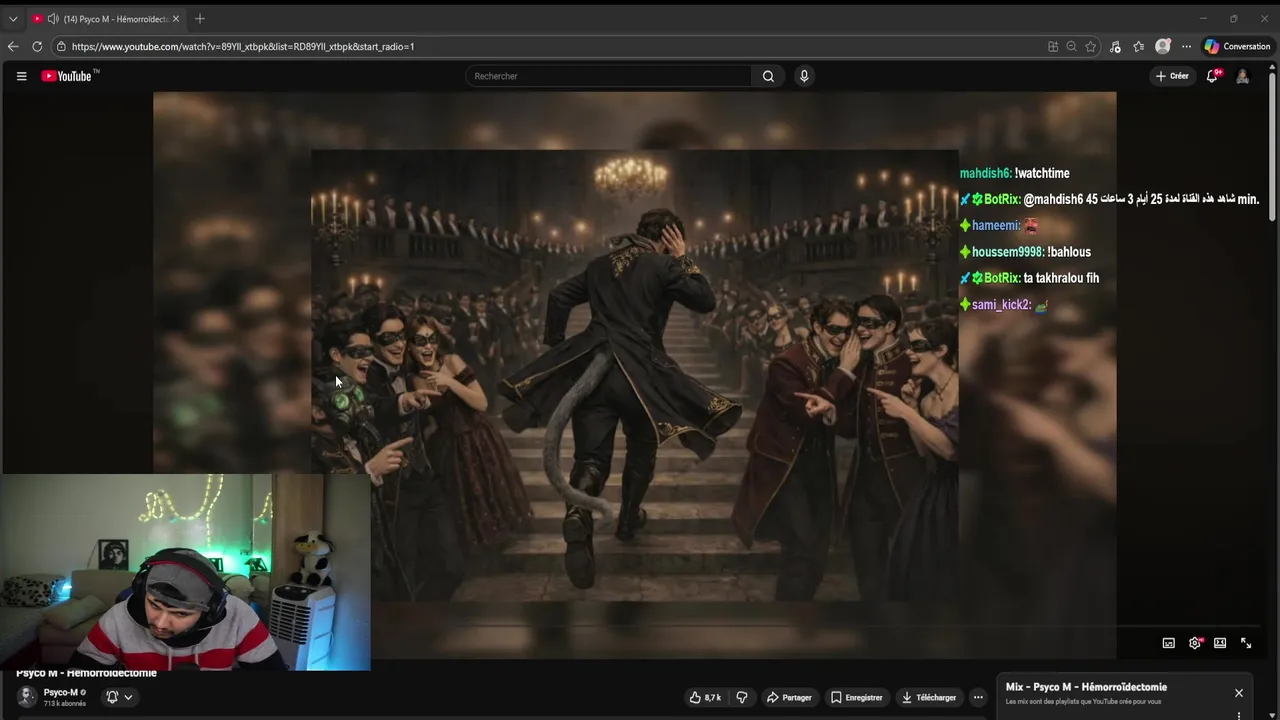Click the apps icon in address bar

point(1053,46)
